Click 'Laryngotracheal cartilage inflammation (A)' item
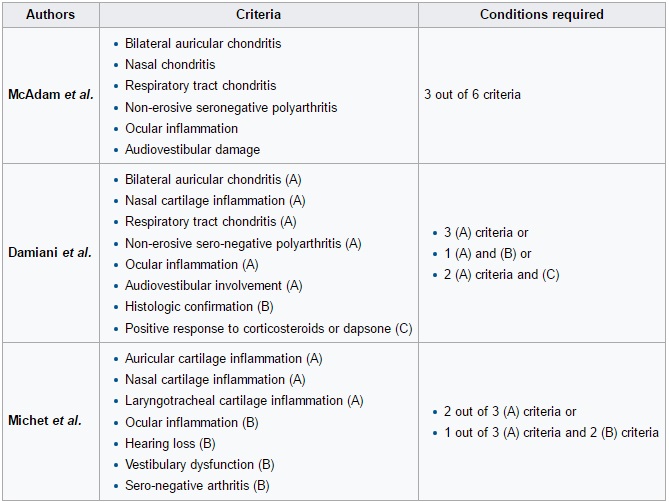 pos(244,401)
